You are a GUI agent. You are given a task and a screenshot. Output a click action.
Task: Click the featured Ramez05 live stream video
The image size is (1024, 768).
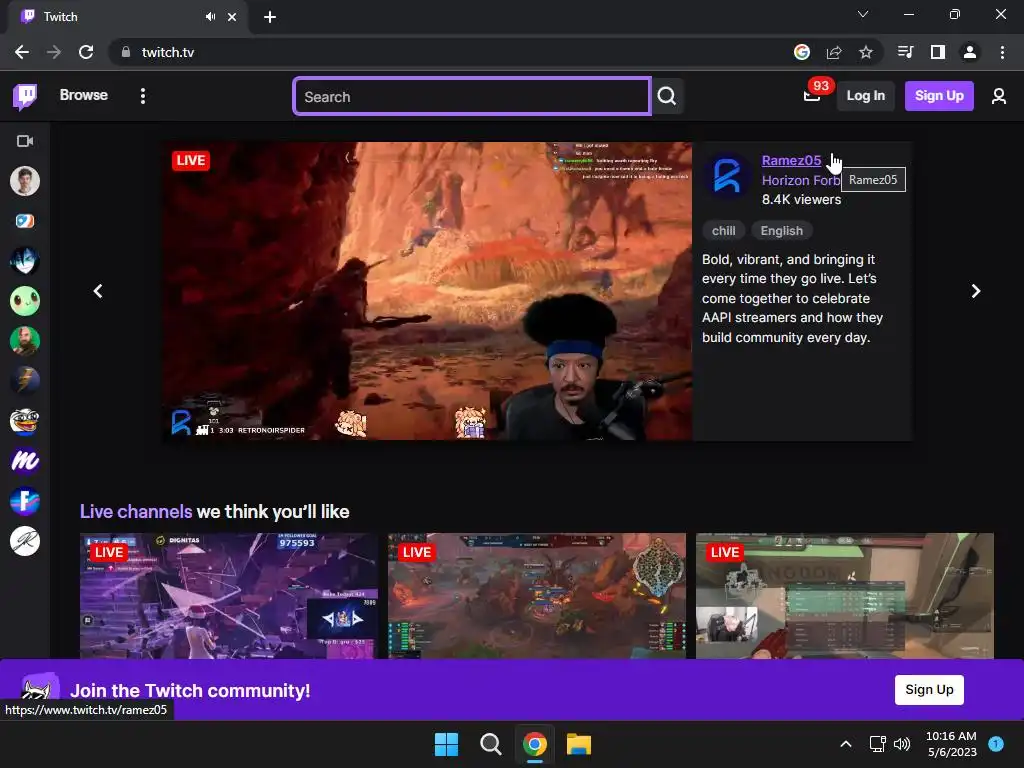(428, 291)
